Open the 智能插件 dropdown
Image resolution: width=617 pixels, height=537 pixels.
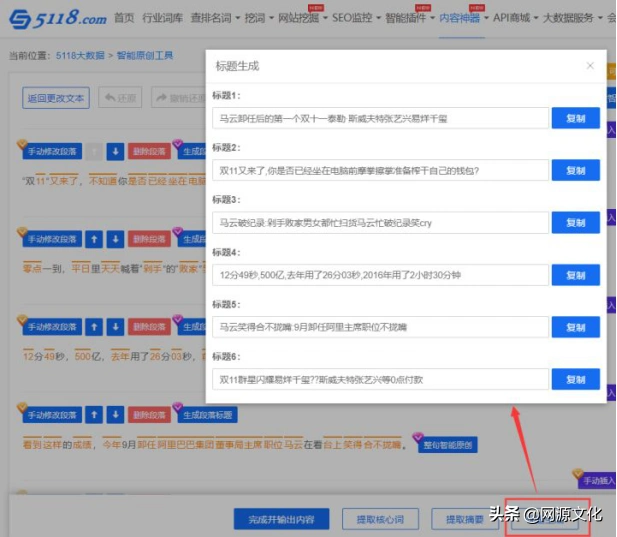coord(410,18)
